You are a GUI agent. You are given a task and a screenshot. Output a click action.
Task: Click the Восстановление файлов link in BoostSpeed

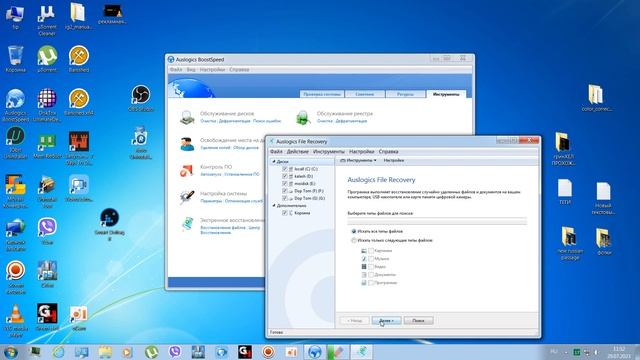click(223, 228)
